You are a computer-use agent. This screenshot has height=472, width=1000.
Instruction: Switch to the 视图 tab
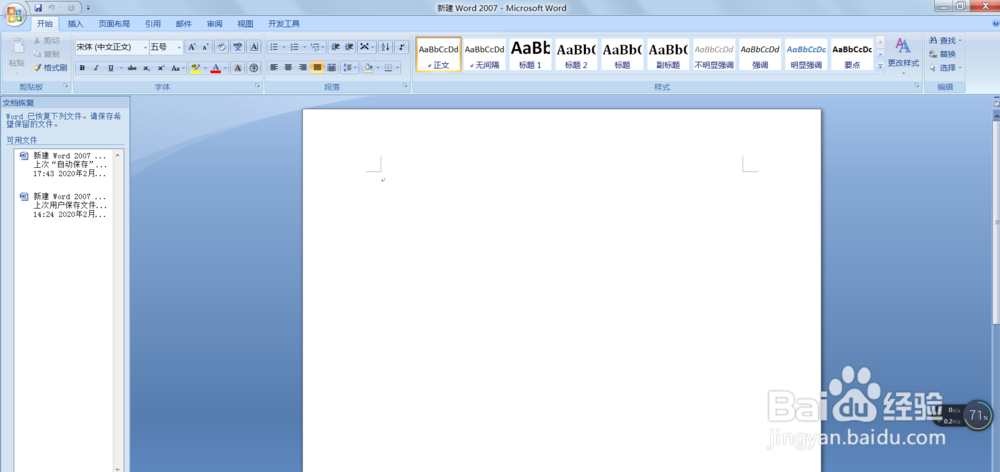[x=245, y=24]
